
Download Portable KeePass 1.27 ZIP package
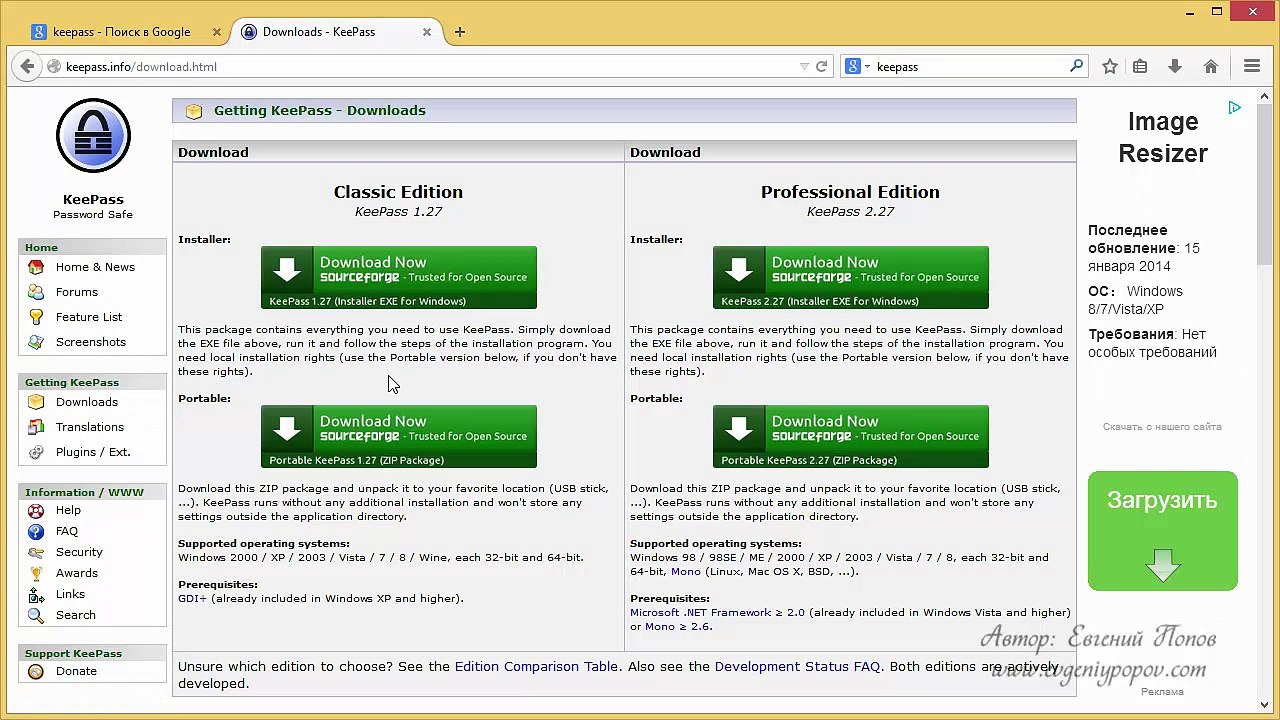tap(399, 437)
